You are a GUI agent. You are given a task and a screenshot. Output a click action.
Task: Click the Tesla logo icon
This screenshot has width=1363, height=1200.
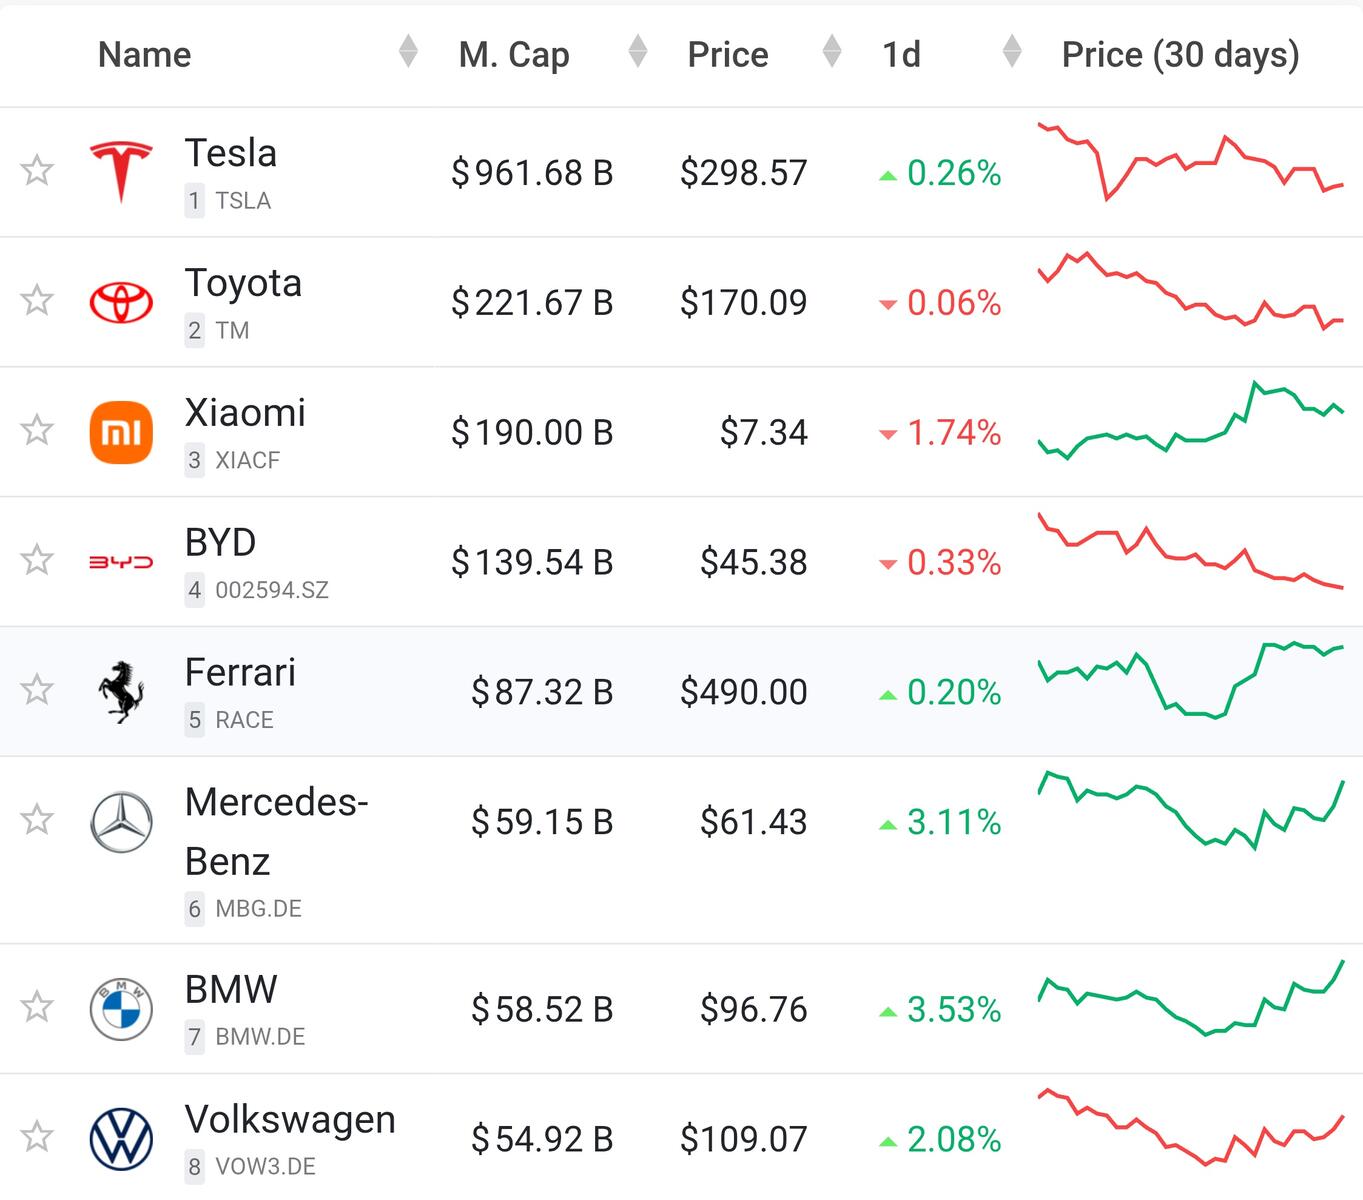click(x=121, y=172)
